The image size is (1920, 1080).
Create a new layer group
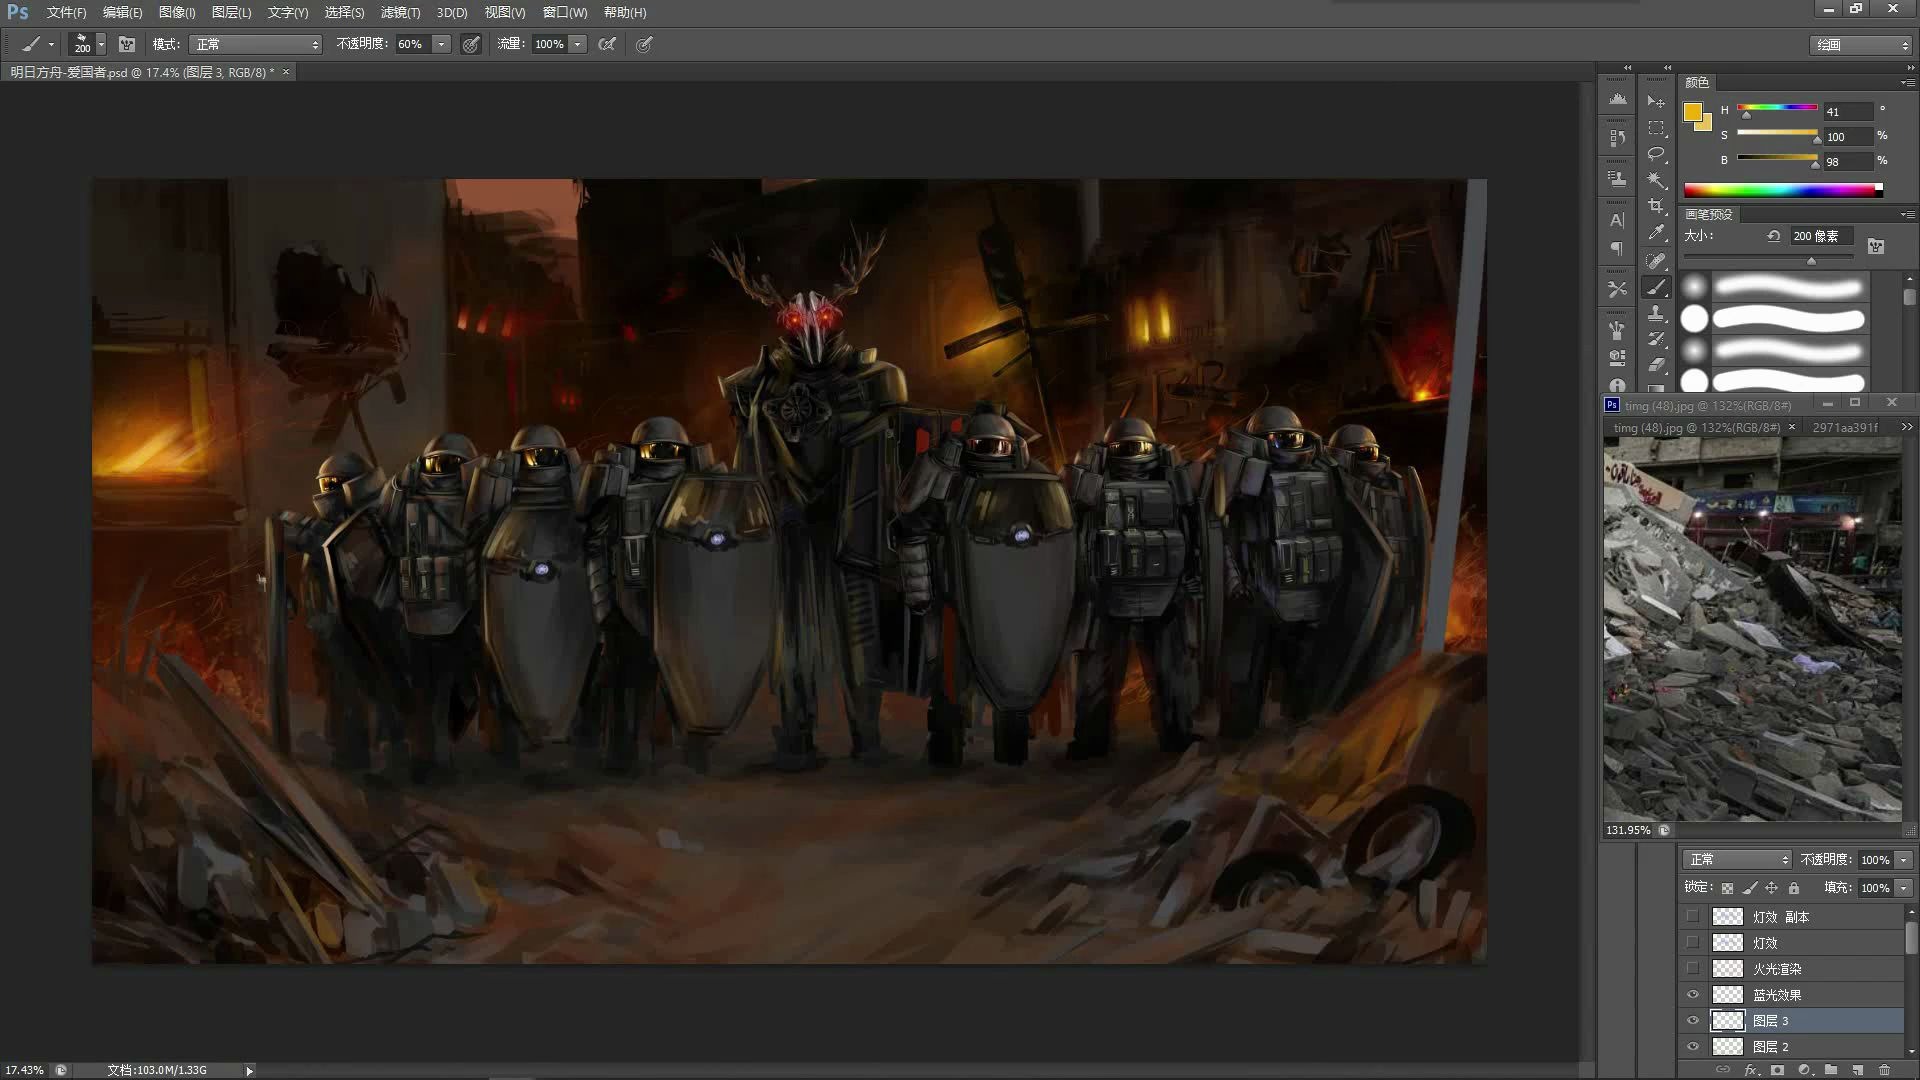1830,1070
